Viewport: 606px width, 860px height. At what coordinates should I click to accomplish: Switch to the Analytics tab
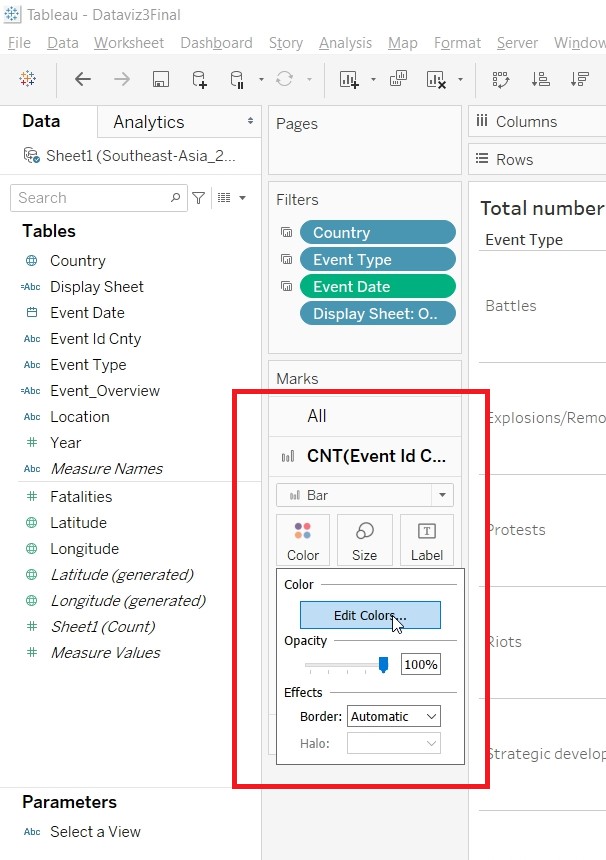[149, 122]
